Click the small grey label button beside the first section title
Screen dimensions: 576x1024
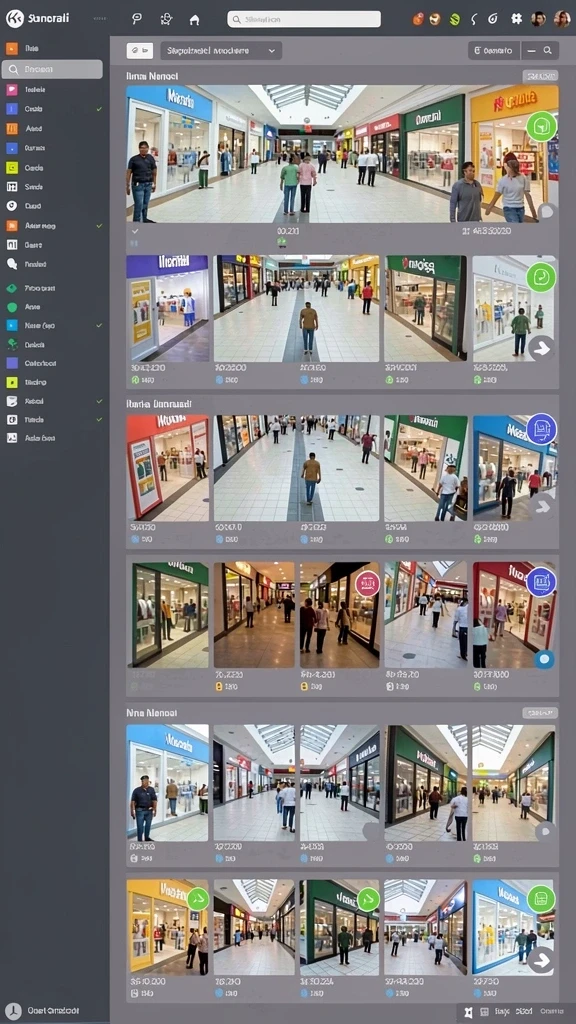click(540, 76)
